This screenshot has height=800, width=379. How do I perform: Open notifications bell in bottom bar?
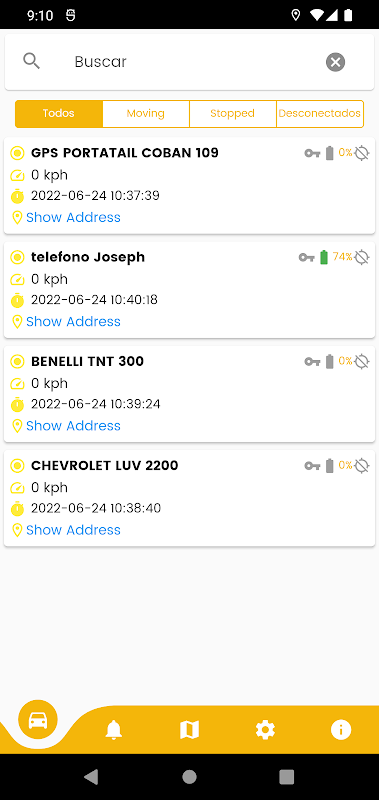(x=114, y=730)
